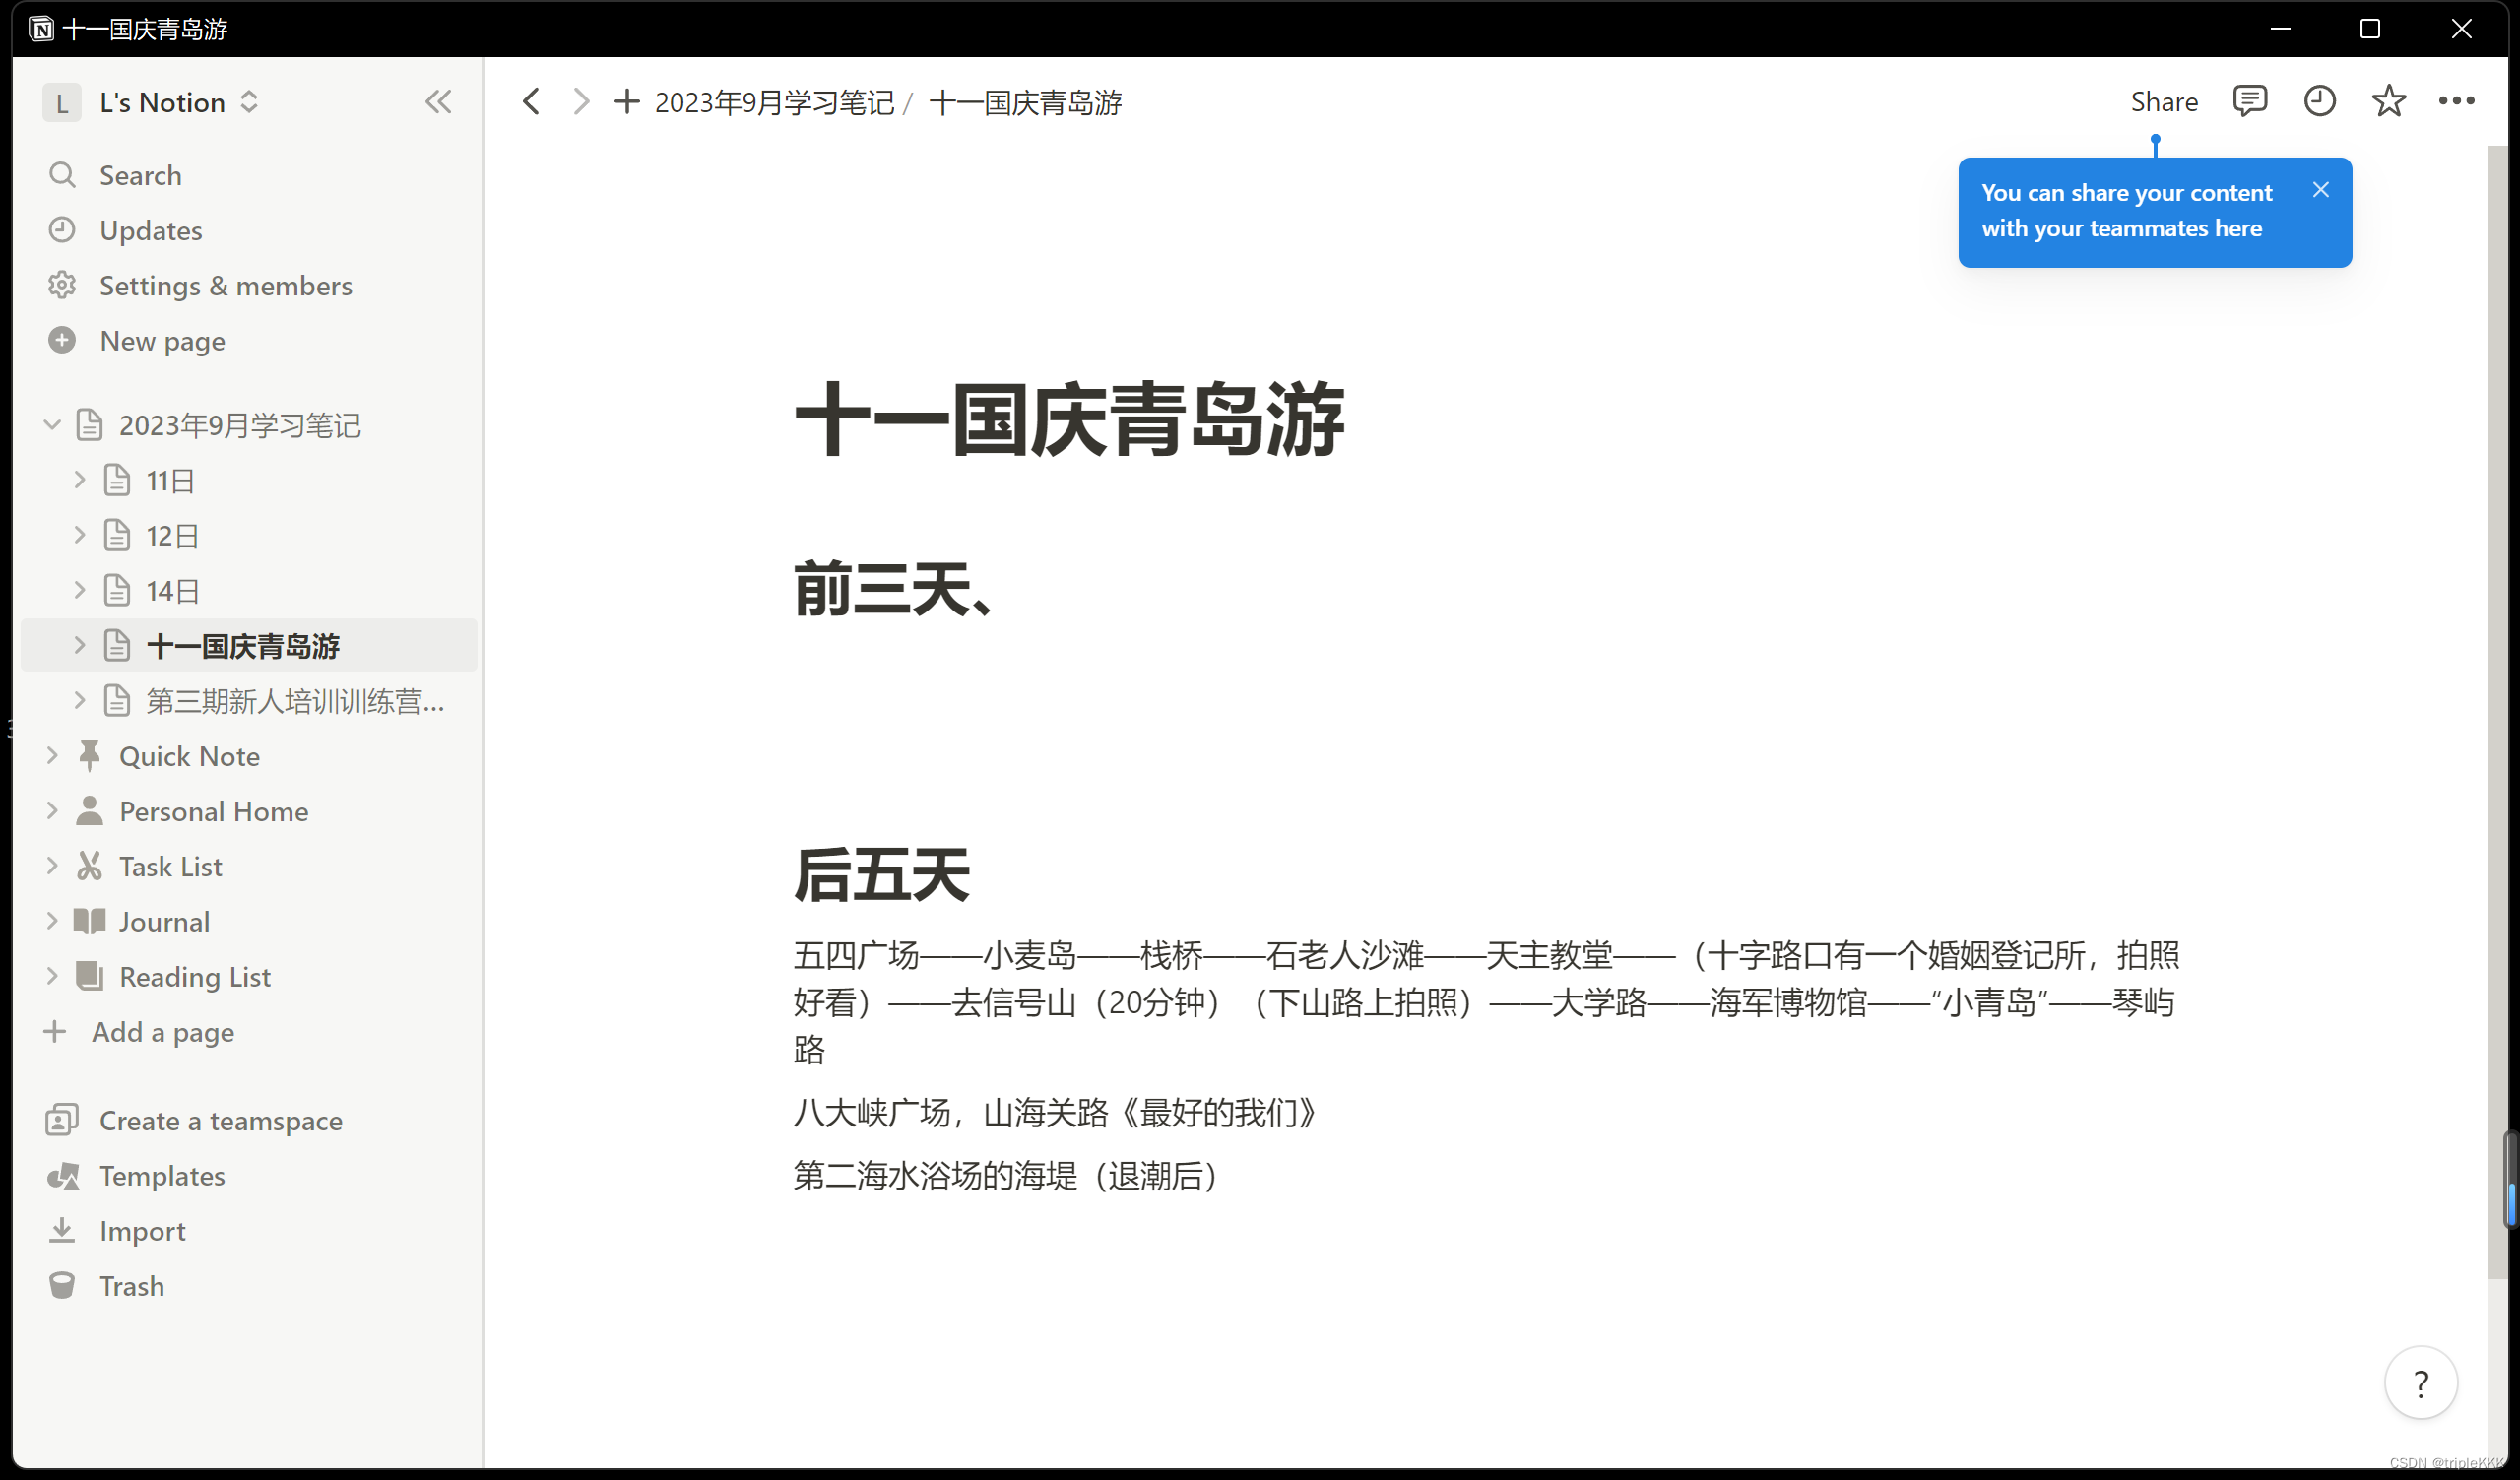Open the Journal page in sidebar
This screenshot has width=2520, height=1480.
(x=164, y=921)
